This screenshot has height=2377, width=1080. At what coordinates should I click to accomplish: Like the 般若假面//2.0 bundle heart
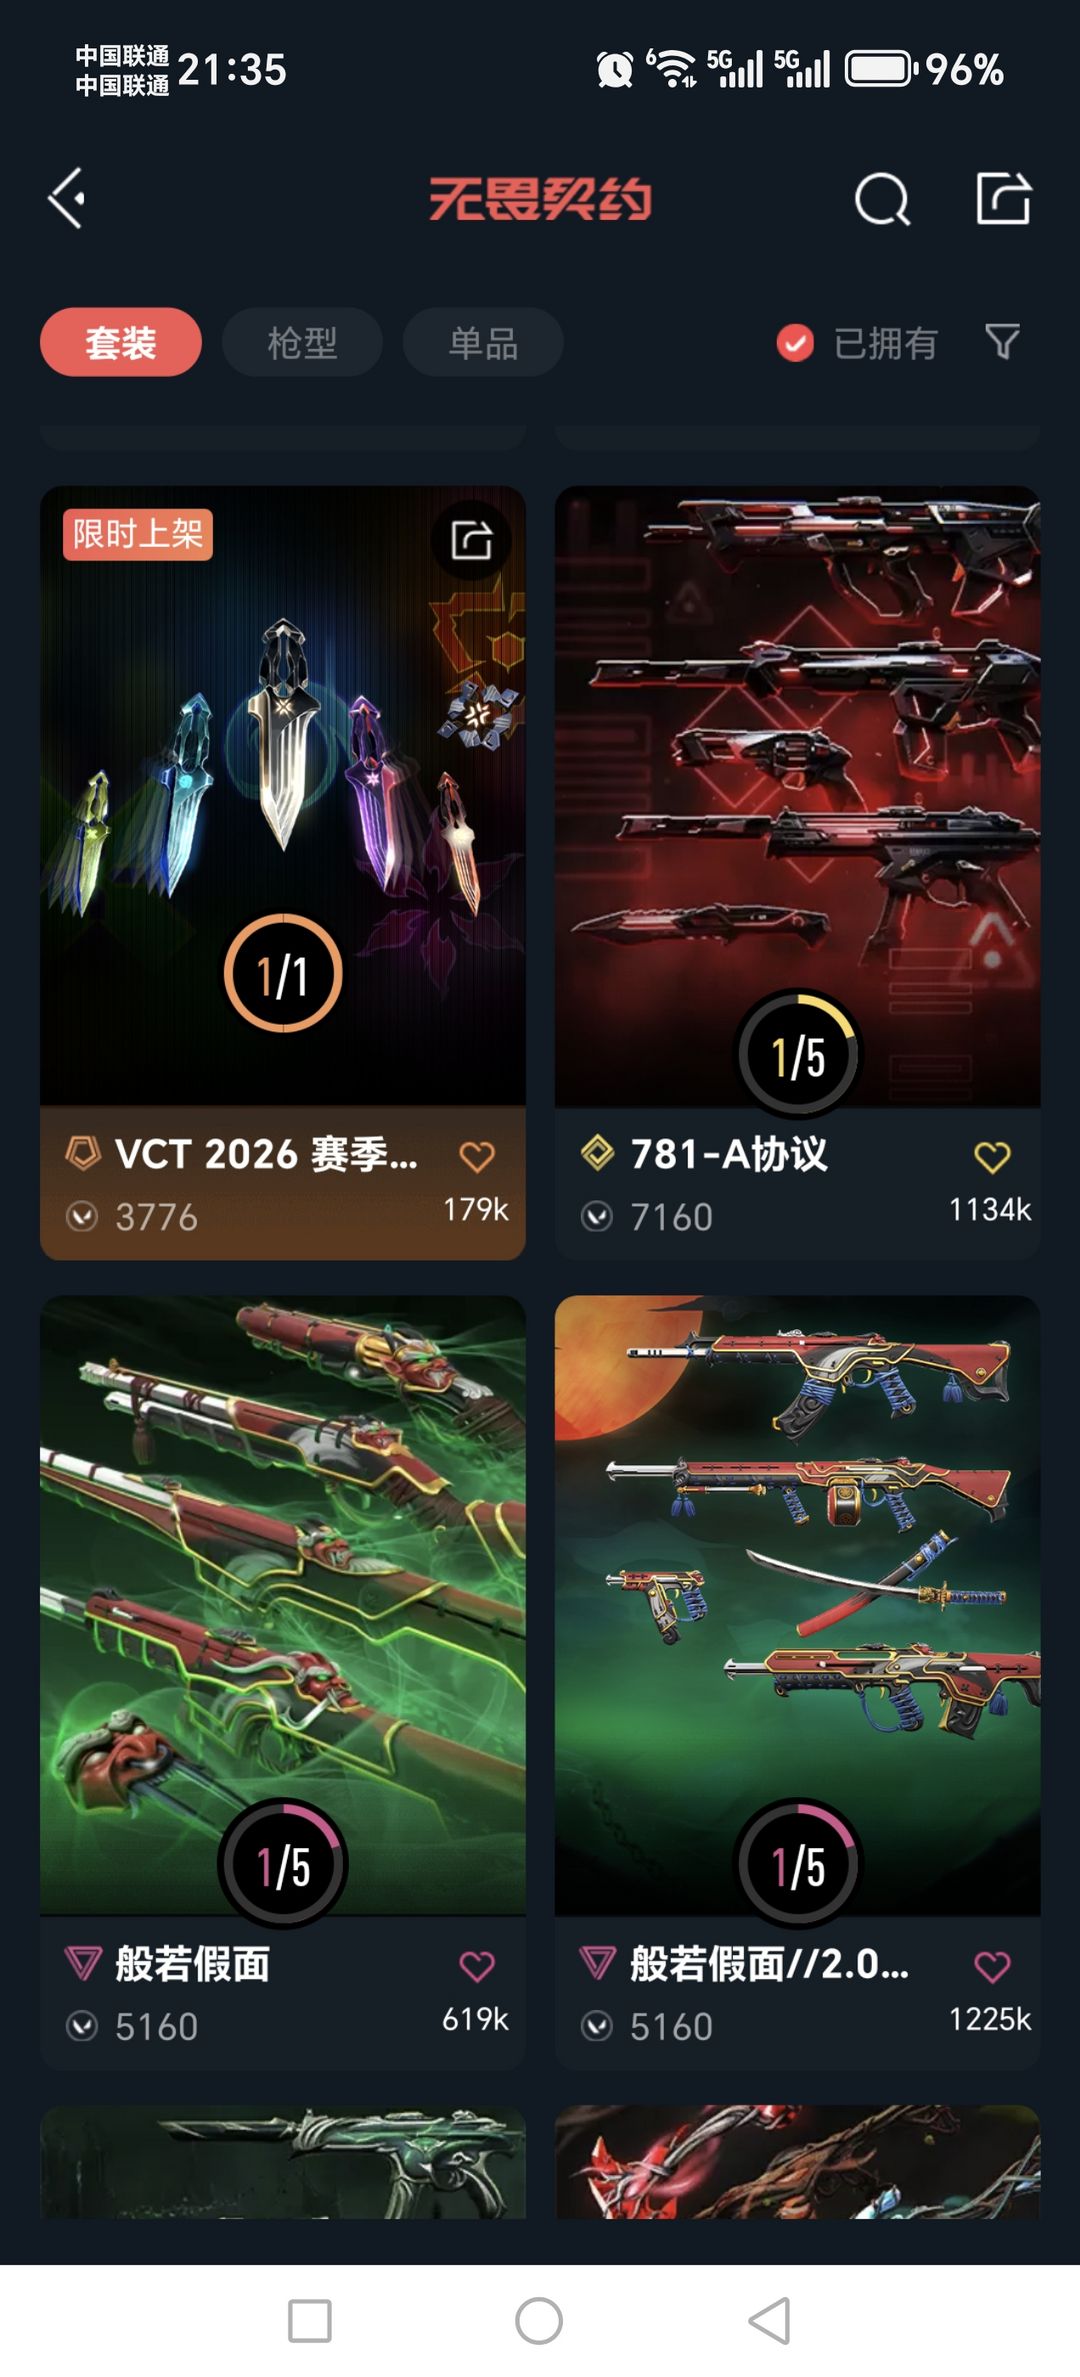pyautogui.click(x=992, y=1966)
